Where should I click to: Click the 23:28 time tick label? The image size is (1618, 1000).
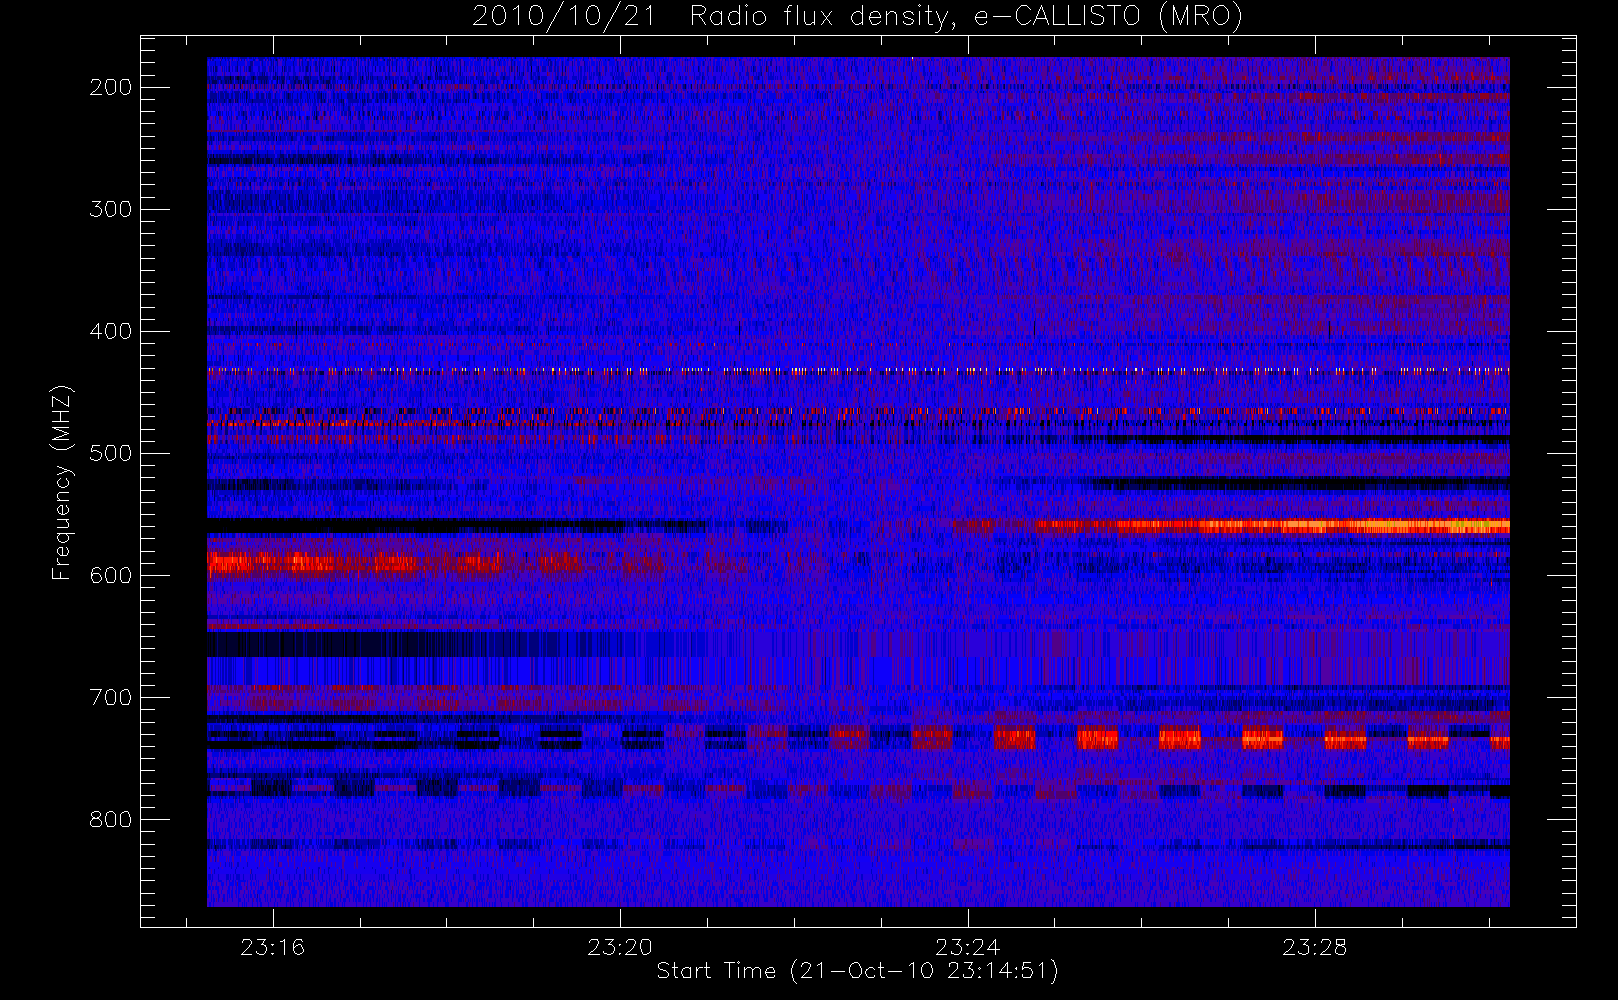tap(1315, 947)
